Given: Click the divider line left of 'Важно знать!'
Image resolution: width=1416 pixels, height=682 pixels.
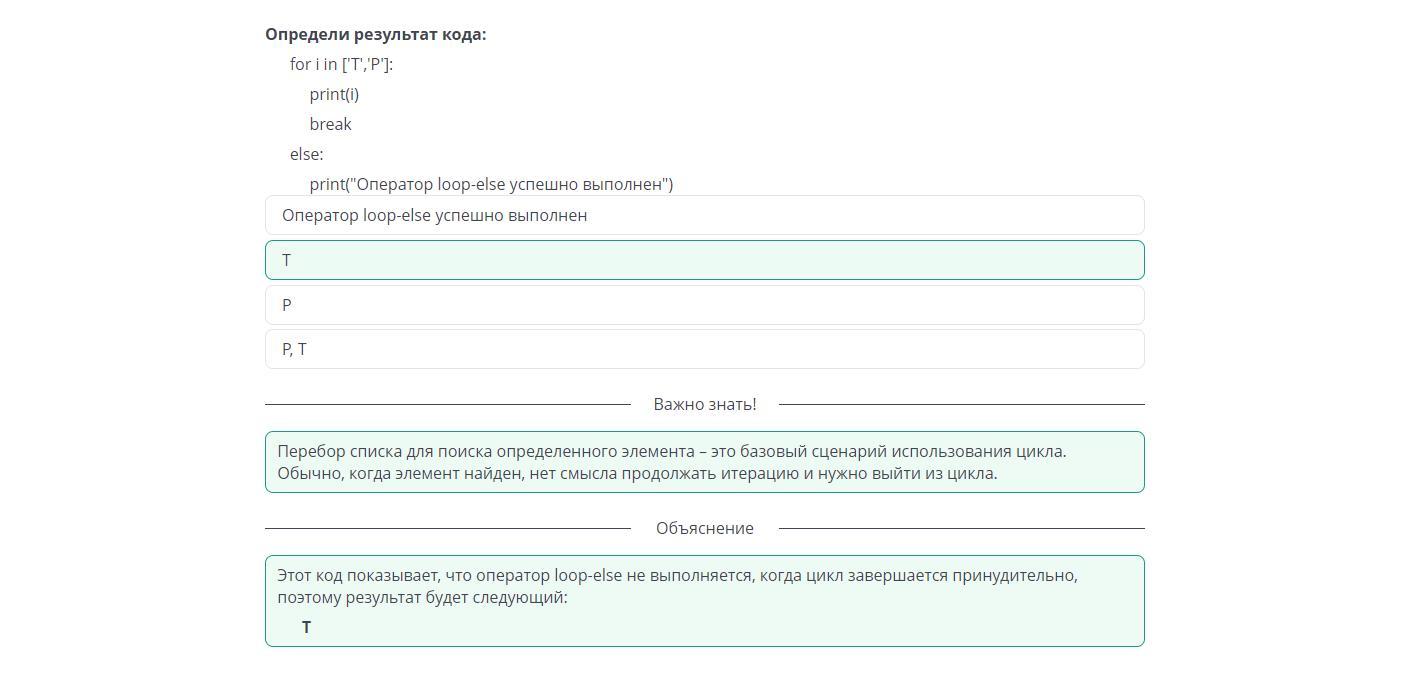Looking at the screenshot, I should point(447,404).
